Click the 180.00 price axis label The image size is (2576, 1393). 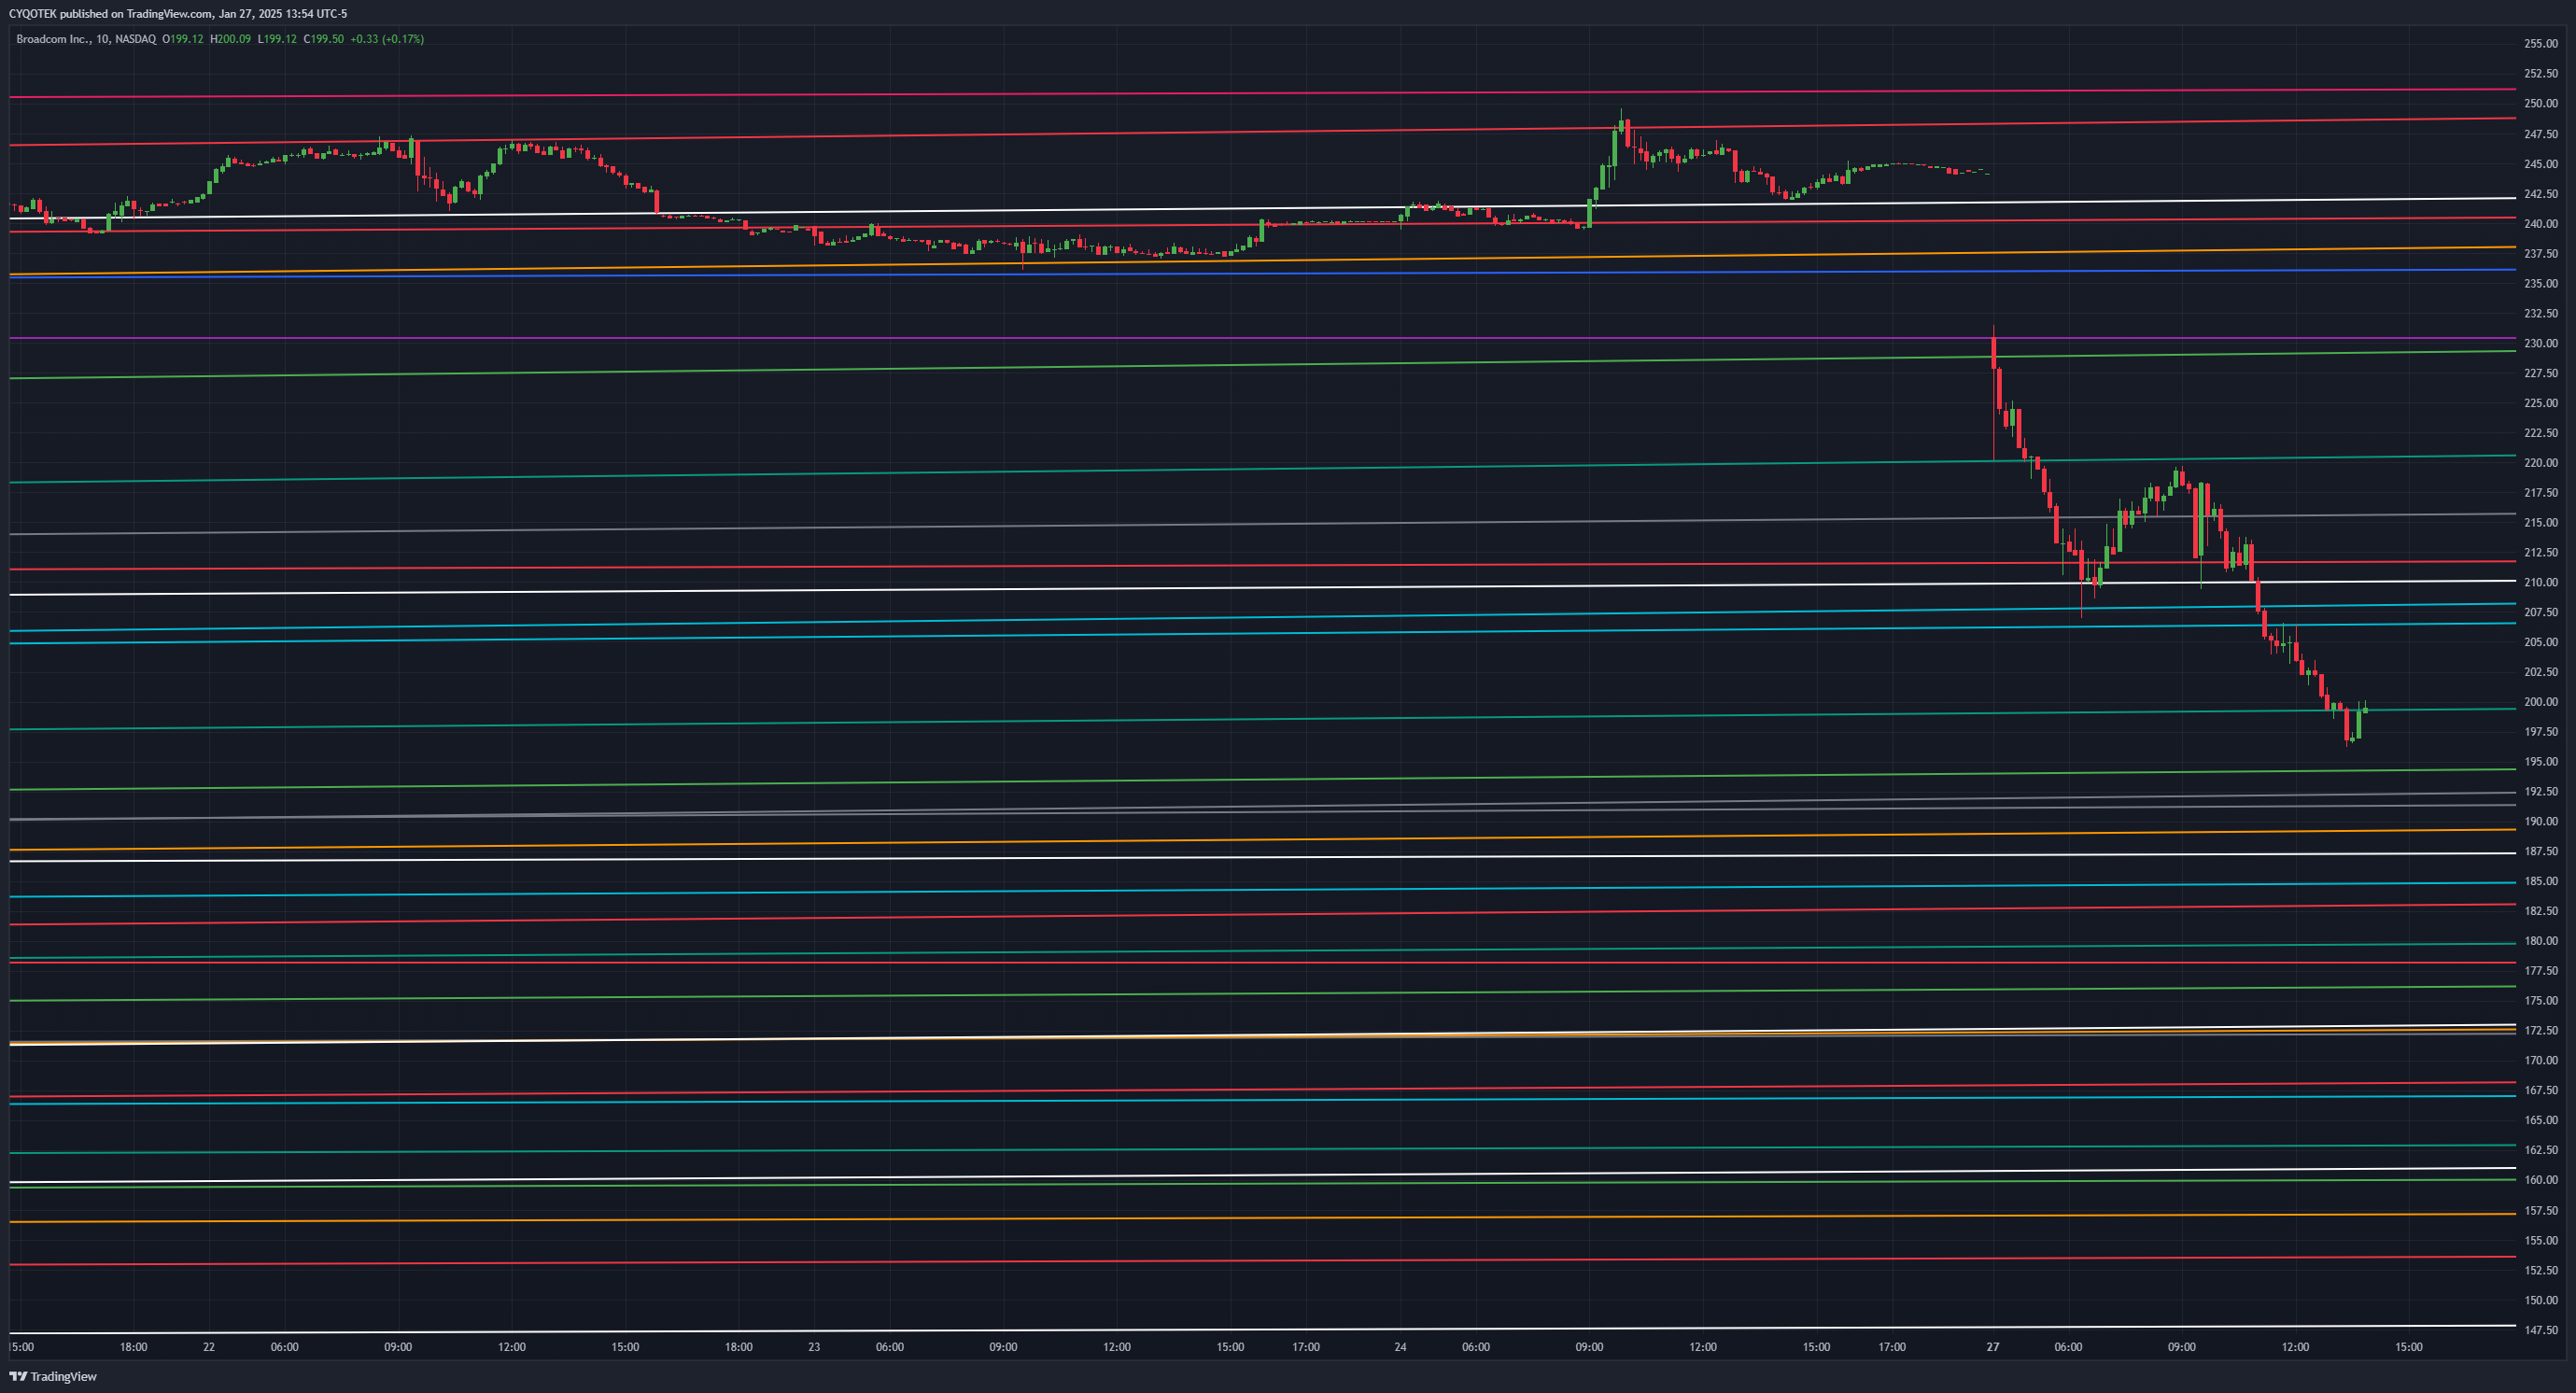pos(2541,941)
